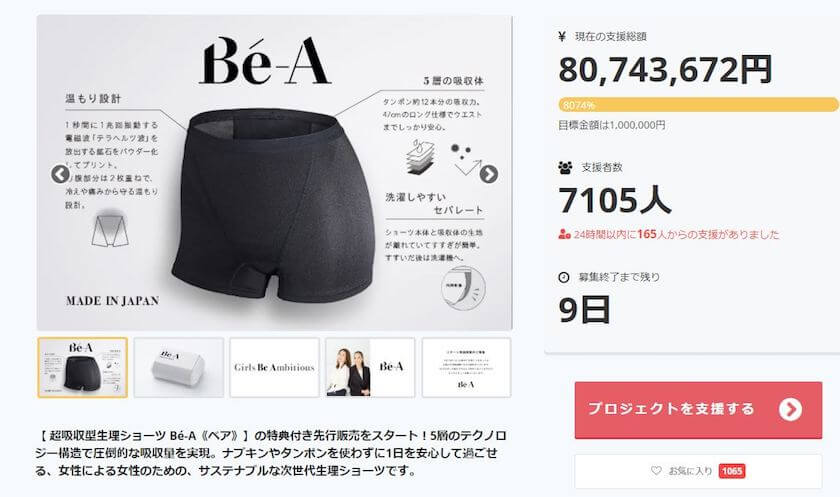Click the heart icon beside お気に入り
This screenshot has height=497, width=840.
tap(656, 471)
